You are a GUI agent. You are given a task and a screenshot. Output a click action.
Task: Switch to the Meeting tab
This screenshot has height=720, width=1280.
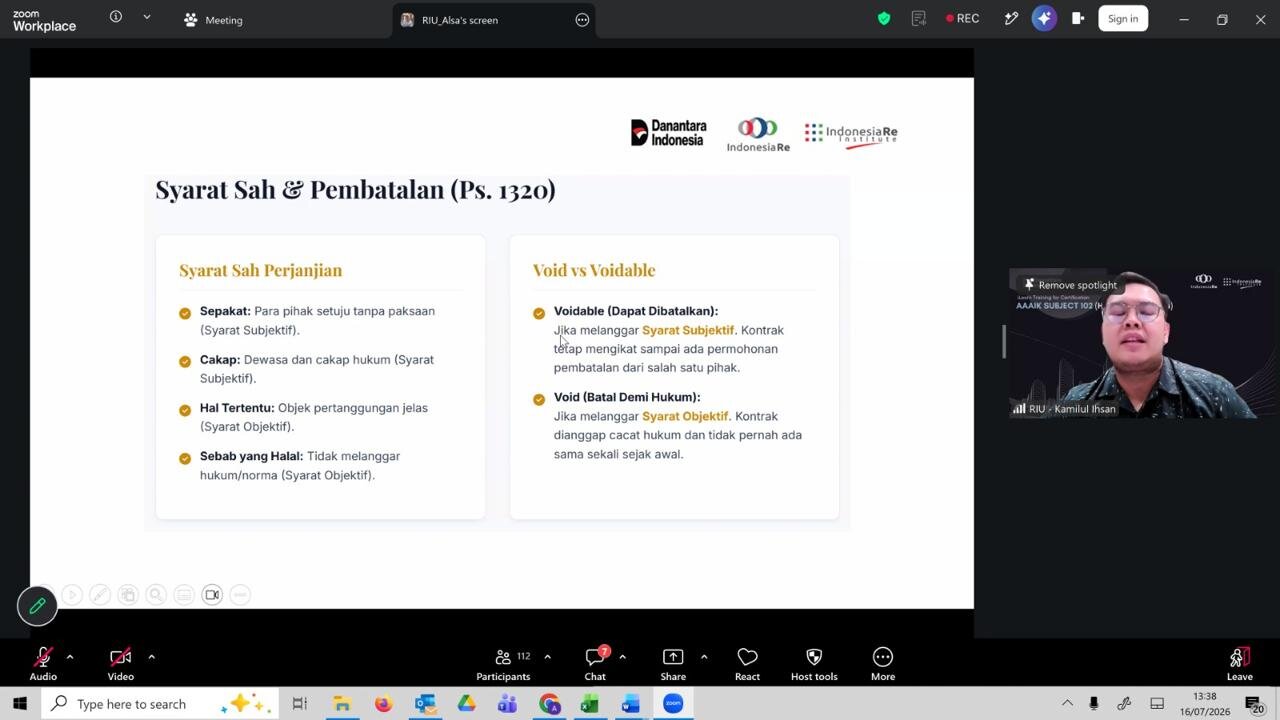213,20
